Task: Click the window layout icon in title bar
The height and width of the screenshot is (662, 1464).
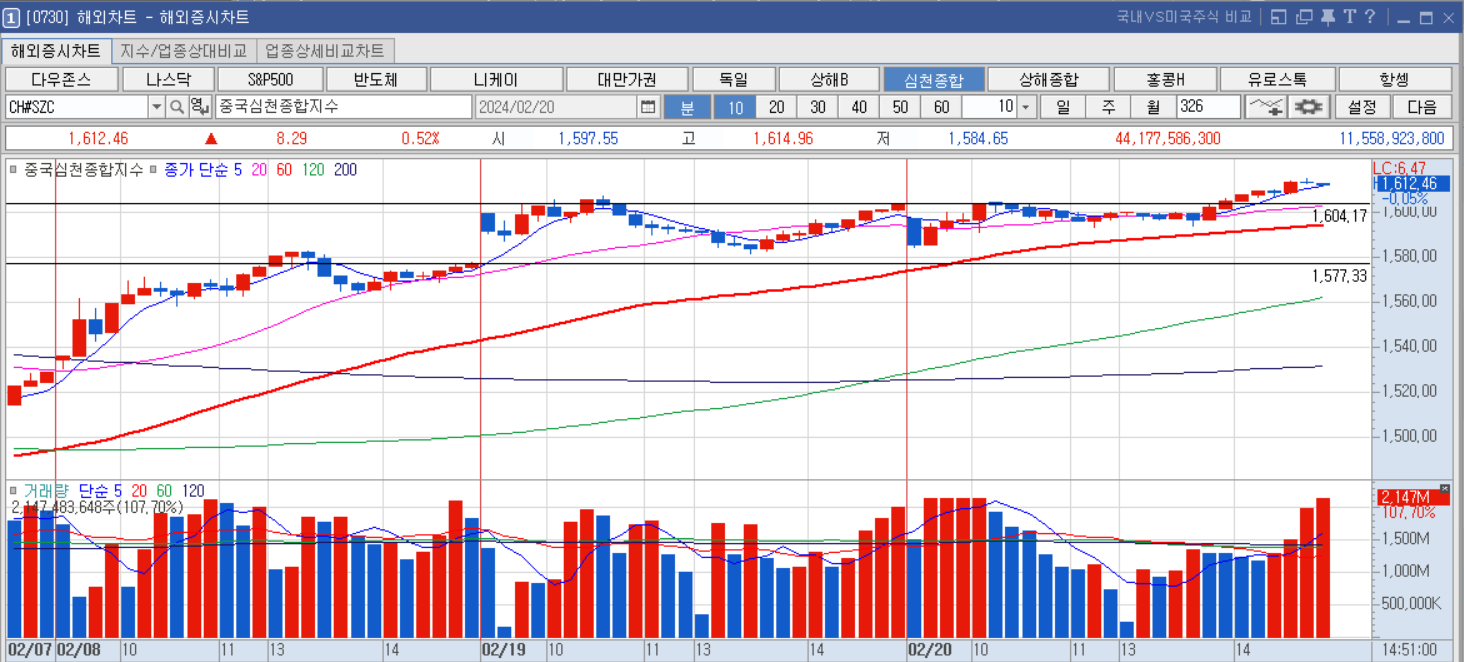Action: click(1279, 16)
